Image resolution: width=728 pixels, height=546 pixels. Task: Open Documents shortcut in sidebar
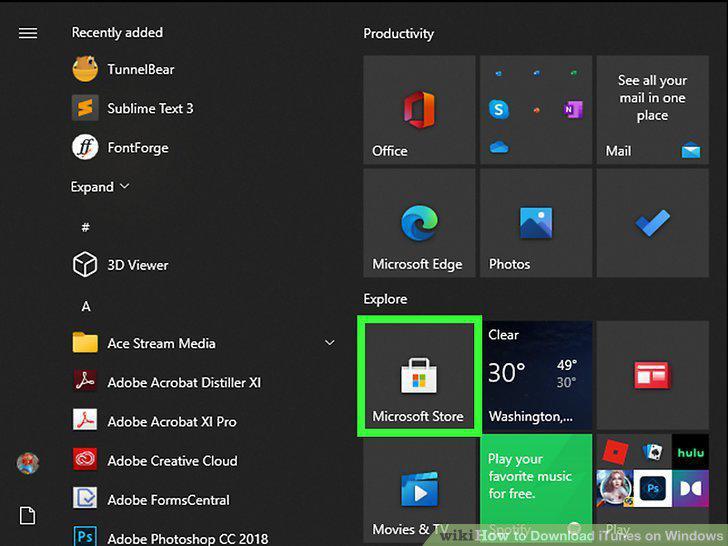[x=27, y=515]
